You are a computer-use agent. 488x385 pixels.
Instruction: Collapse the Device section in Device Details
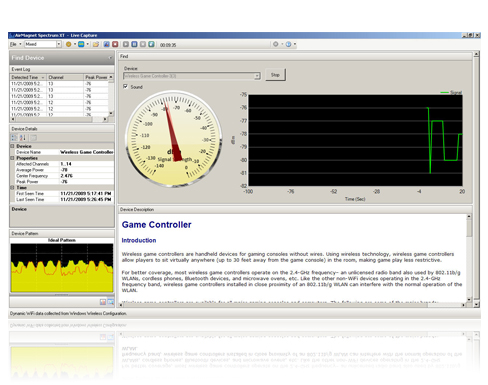coord(13,146)
